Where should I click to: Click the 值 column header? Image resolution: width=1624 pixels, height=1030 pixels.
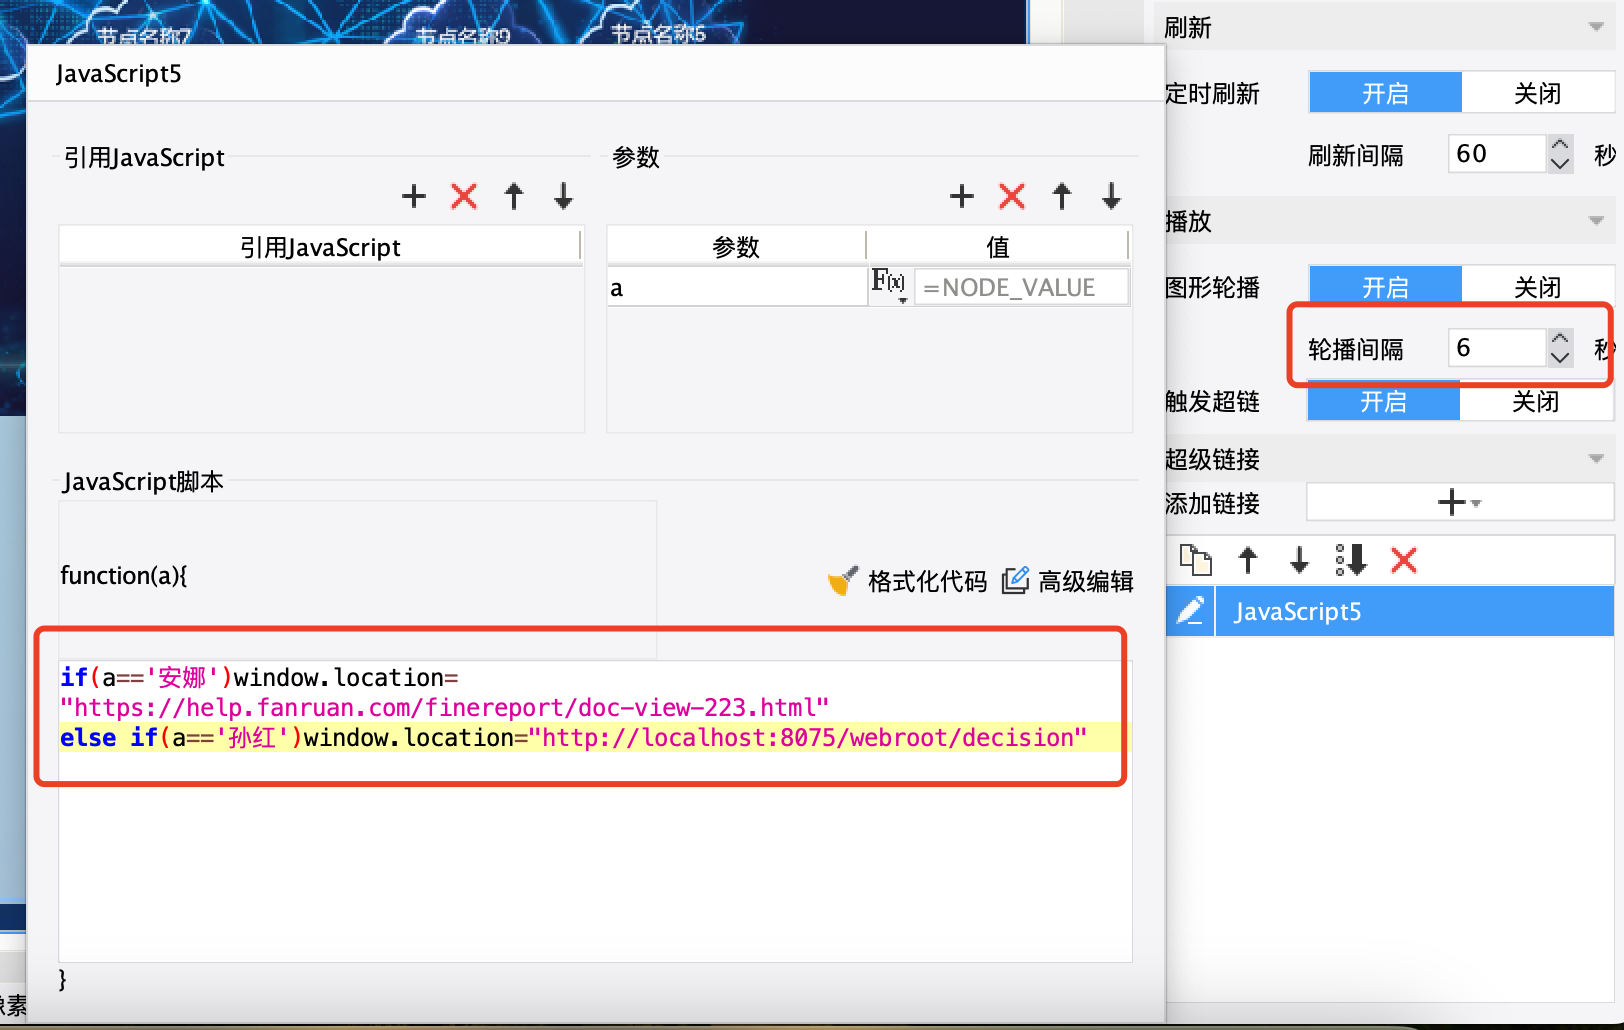(x=998, y=247)
